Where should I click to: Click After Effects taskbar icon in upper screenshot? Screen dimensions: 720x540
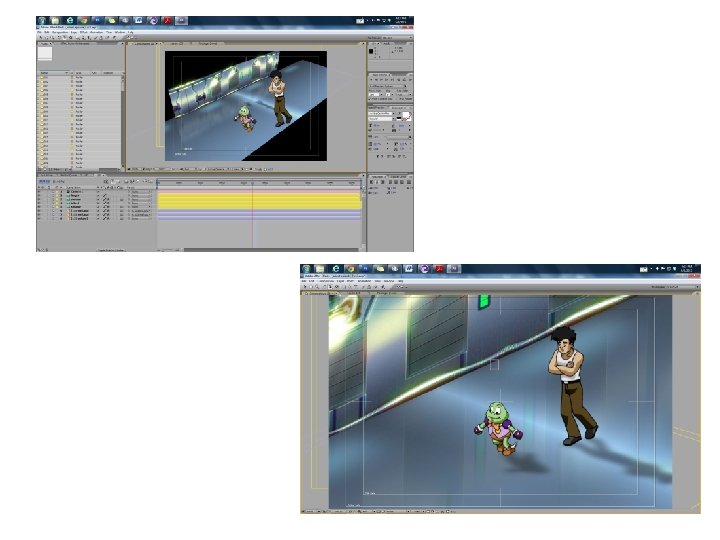point(181,20)
